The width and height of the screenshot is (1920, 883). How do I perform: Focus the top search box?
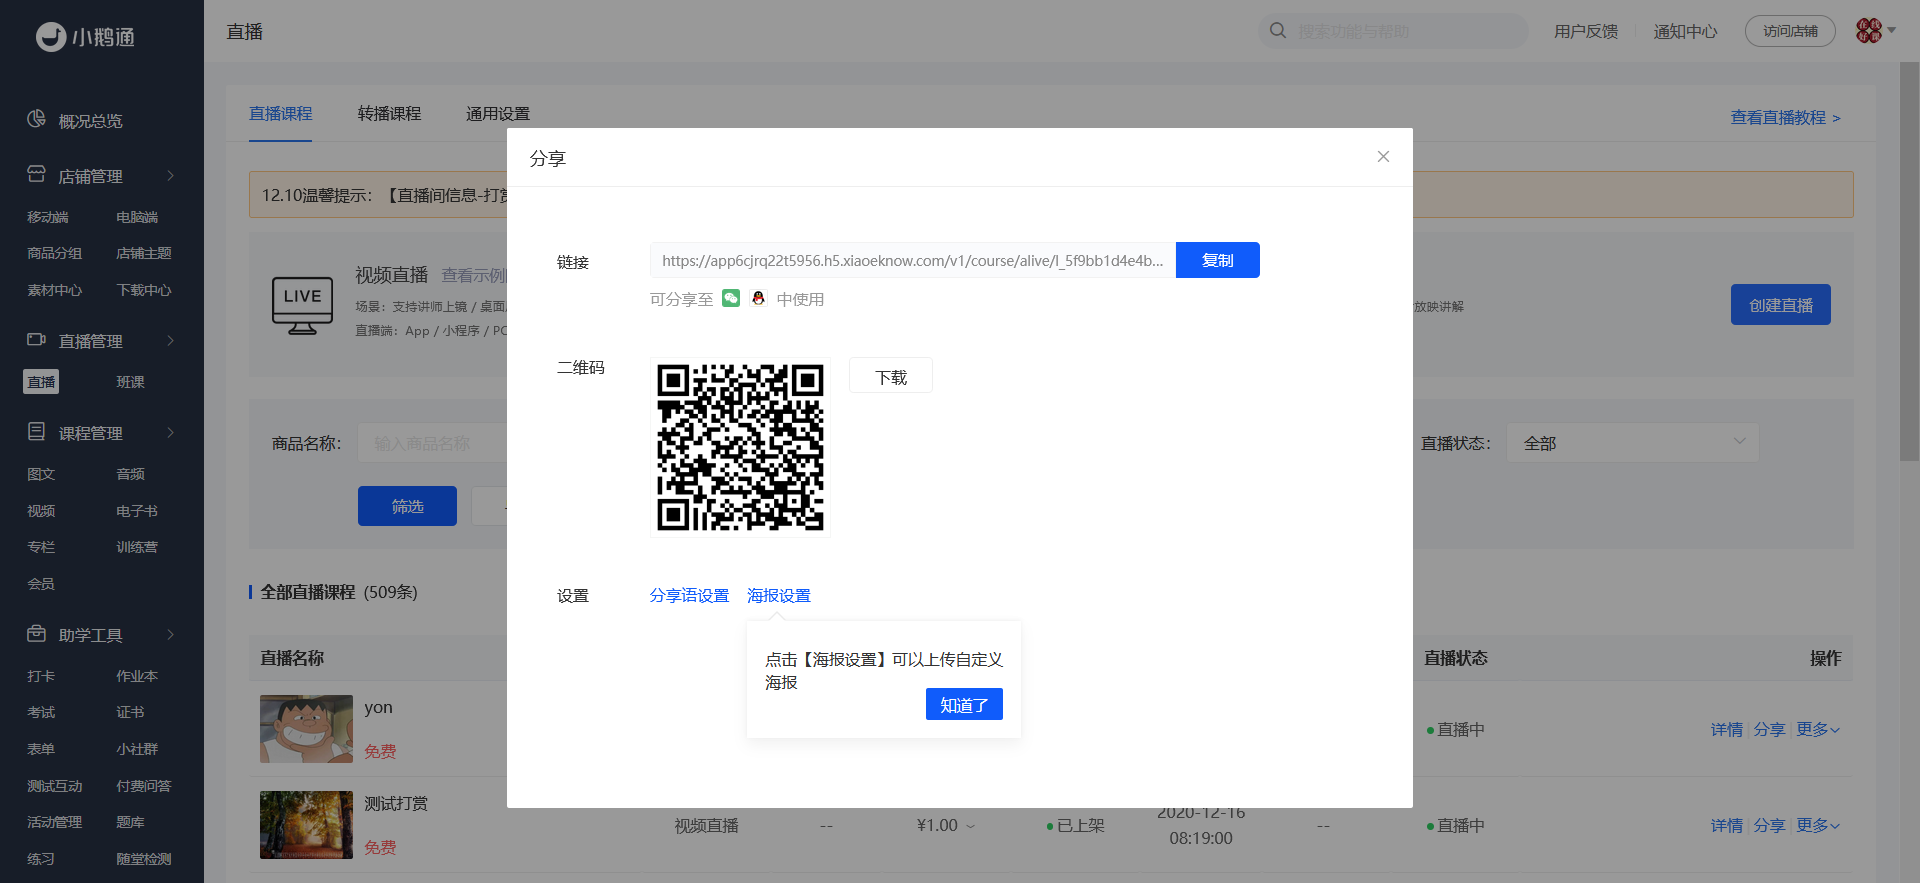[1393, 31]
